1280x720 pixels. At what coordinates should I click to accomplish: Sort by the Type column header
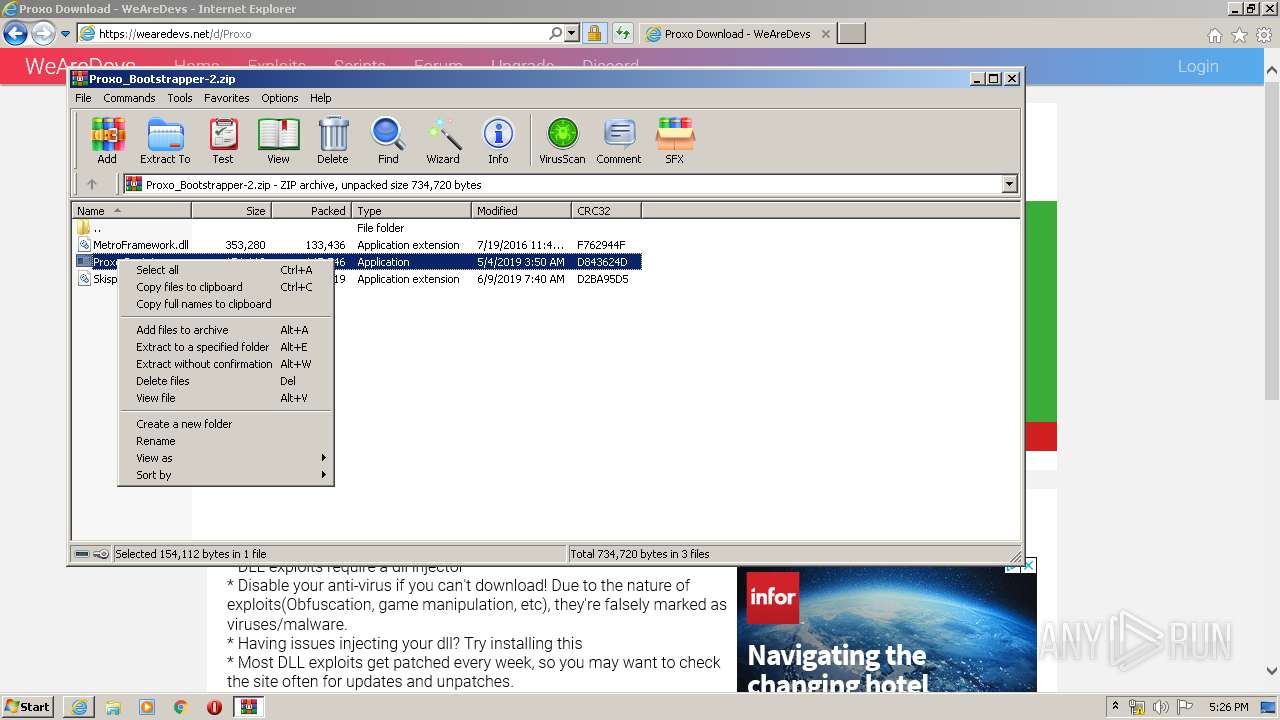tap(411, 211)
